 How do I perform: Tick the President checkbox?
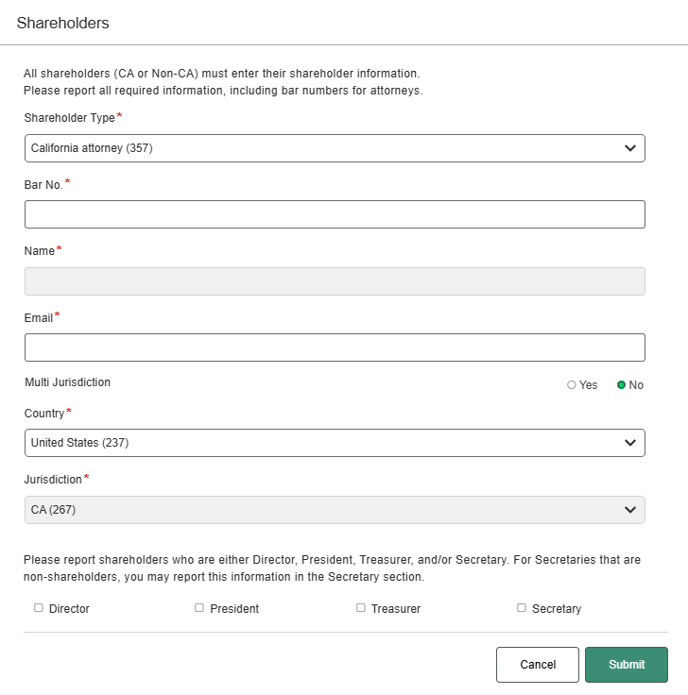(200, 608)
